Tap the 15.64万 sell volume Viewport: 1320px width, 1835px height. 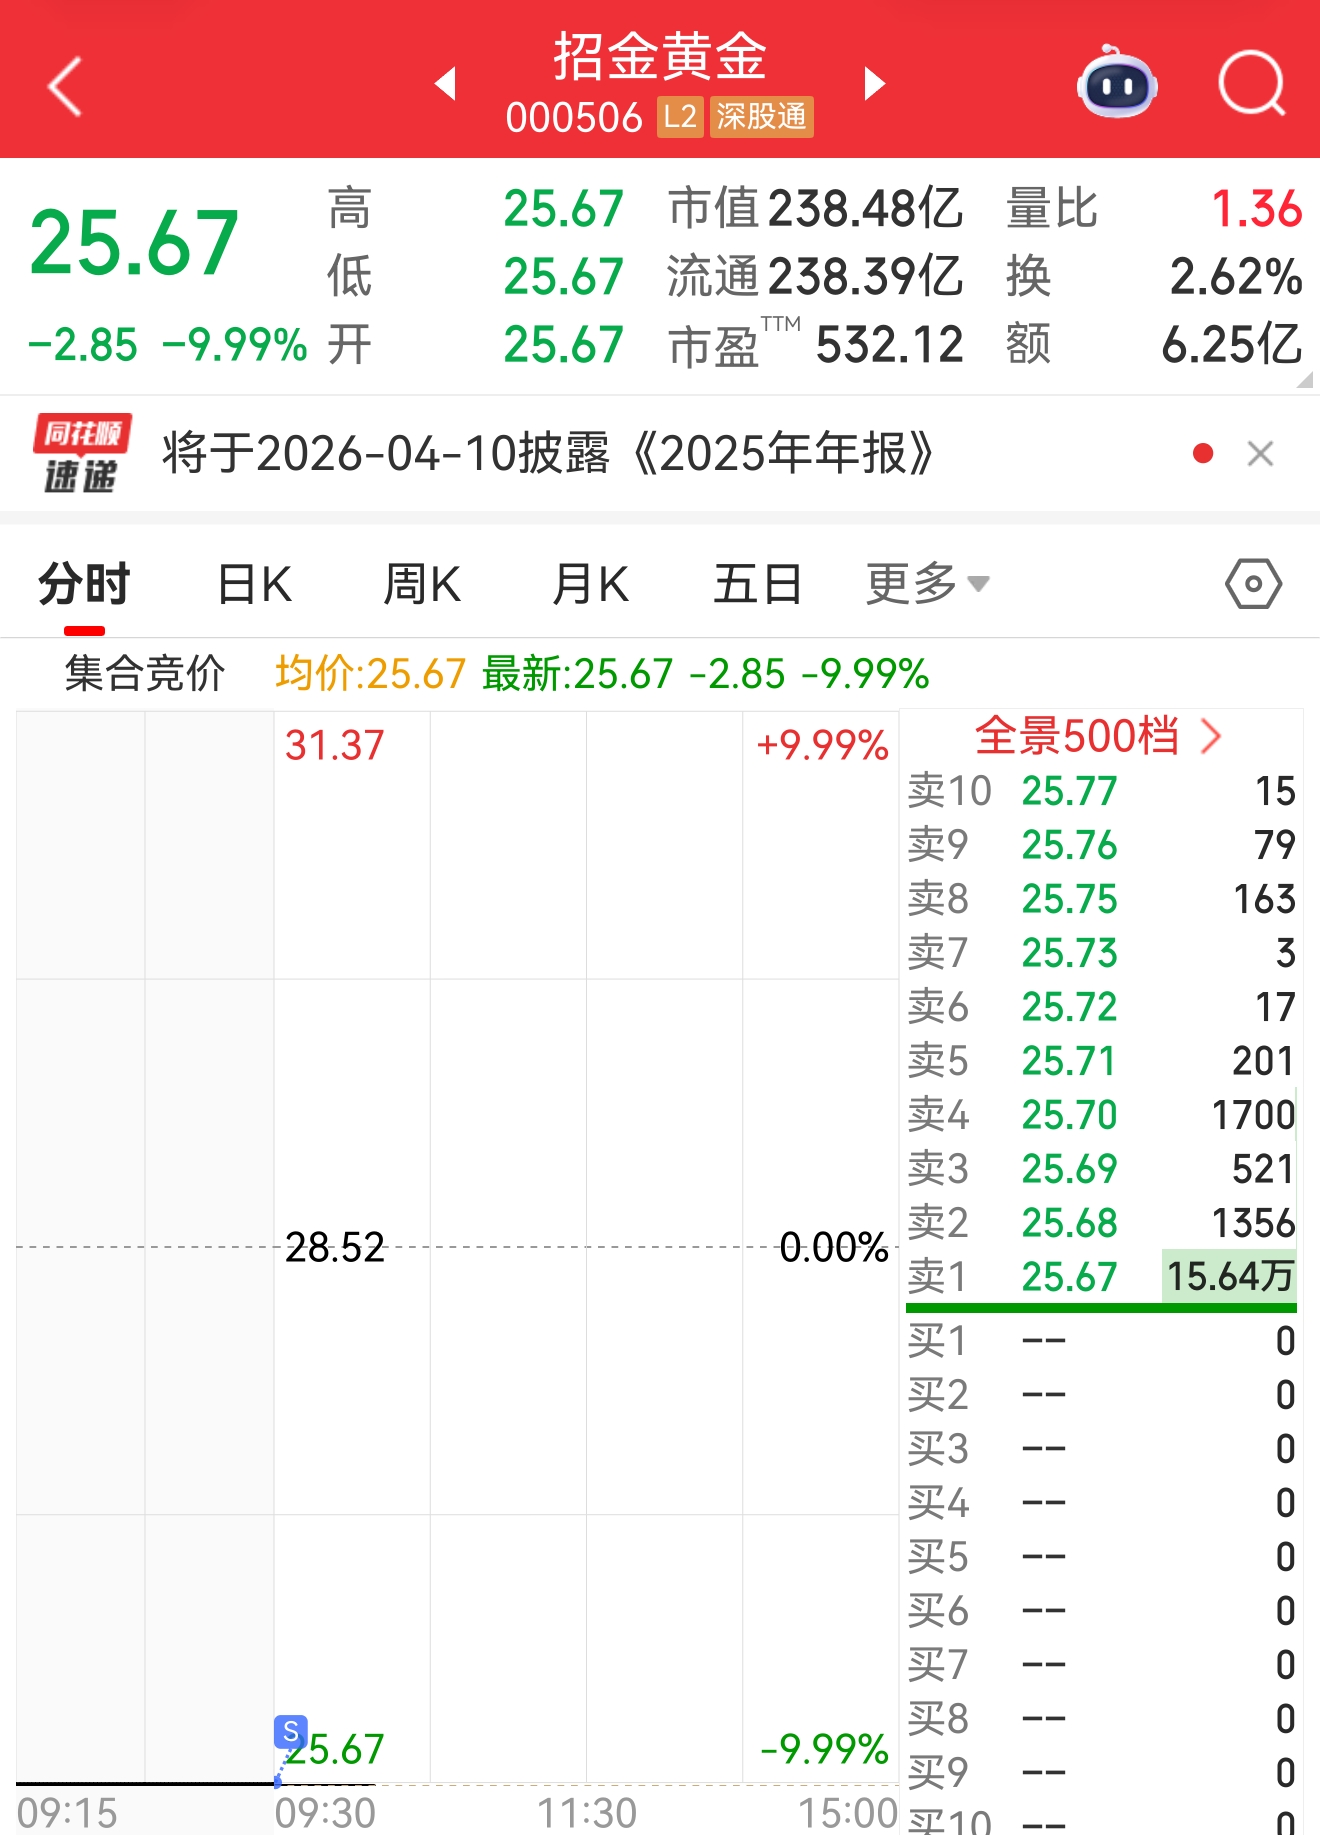(x=1230, y=1277)
